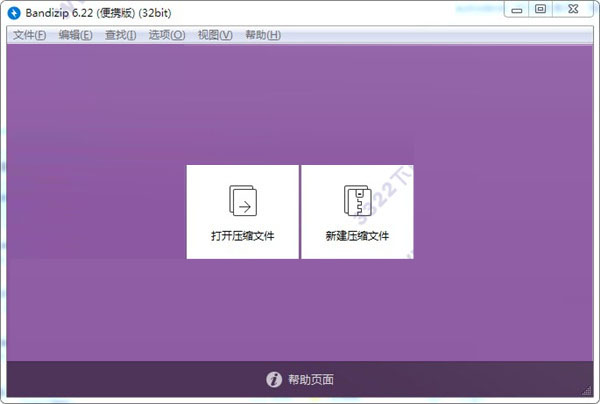
Task: Open the 帮助(H) menu
Action: (x=263, y=35)
